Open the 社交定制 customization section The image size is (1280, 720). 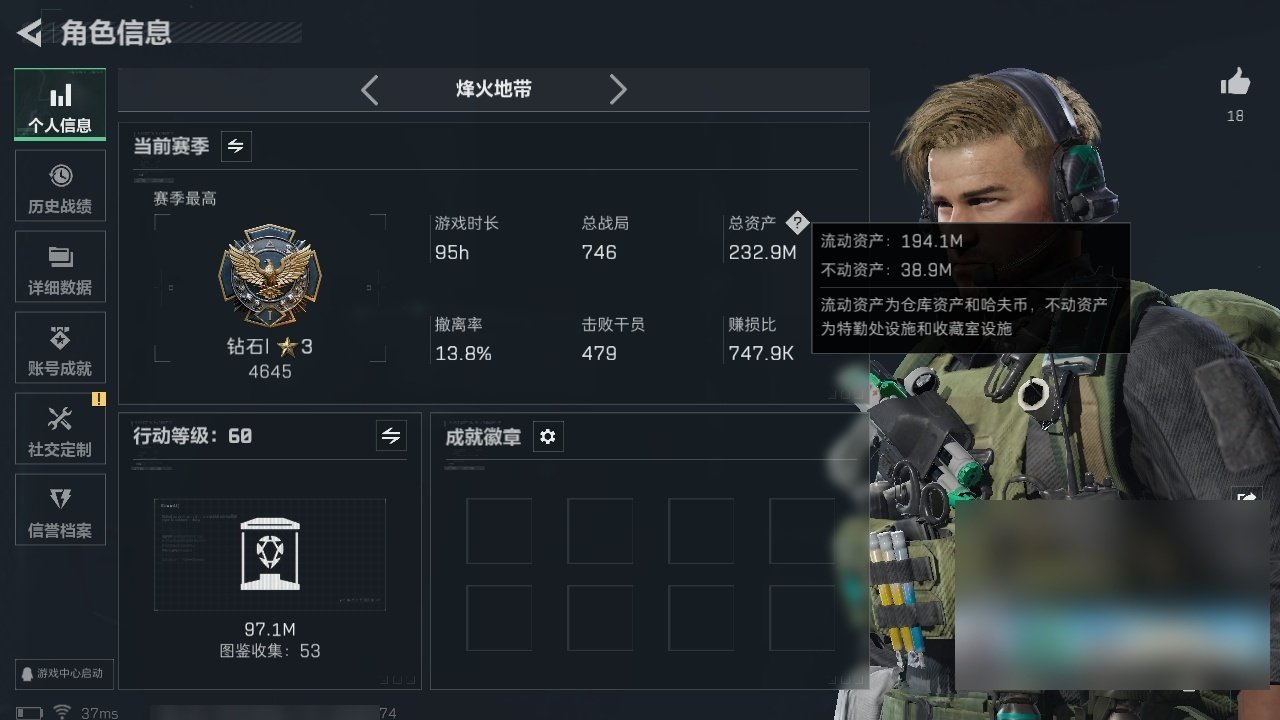[x=60, y=429]
